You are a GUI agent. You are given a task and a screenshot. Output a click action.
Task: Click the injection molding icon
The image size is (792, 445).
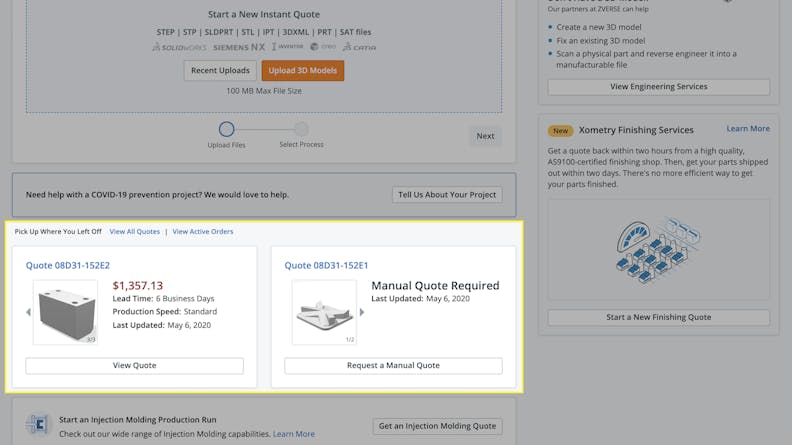click(38, 426)
